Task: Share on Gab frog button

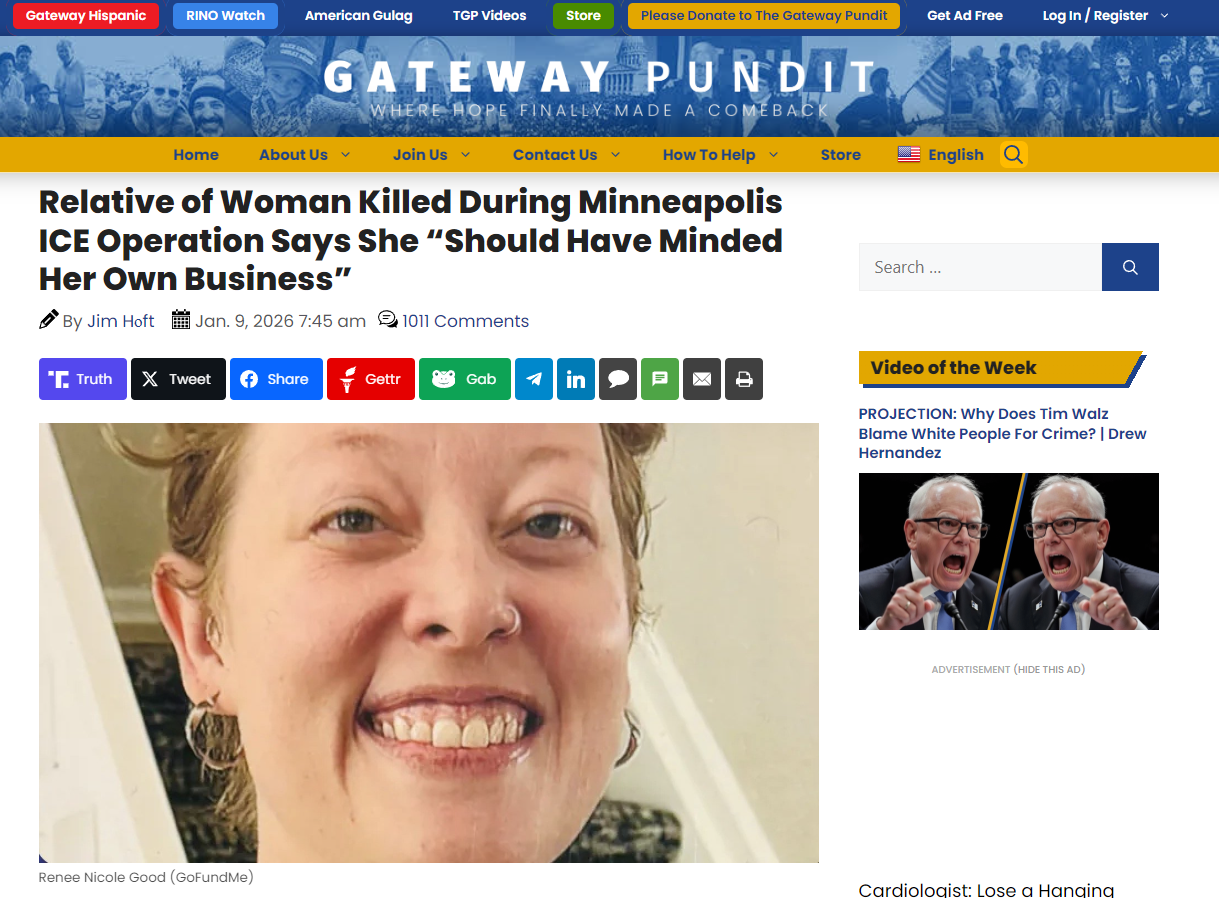Action: click(465, 379)
